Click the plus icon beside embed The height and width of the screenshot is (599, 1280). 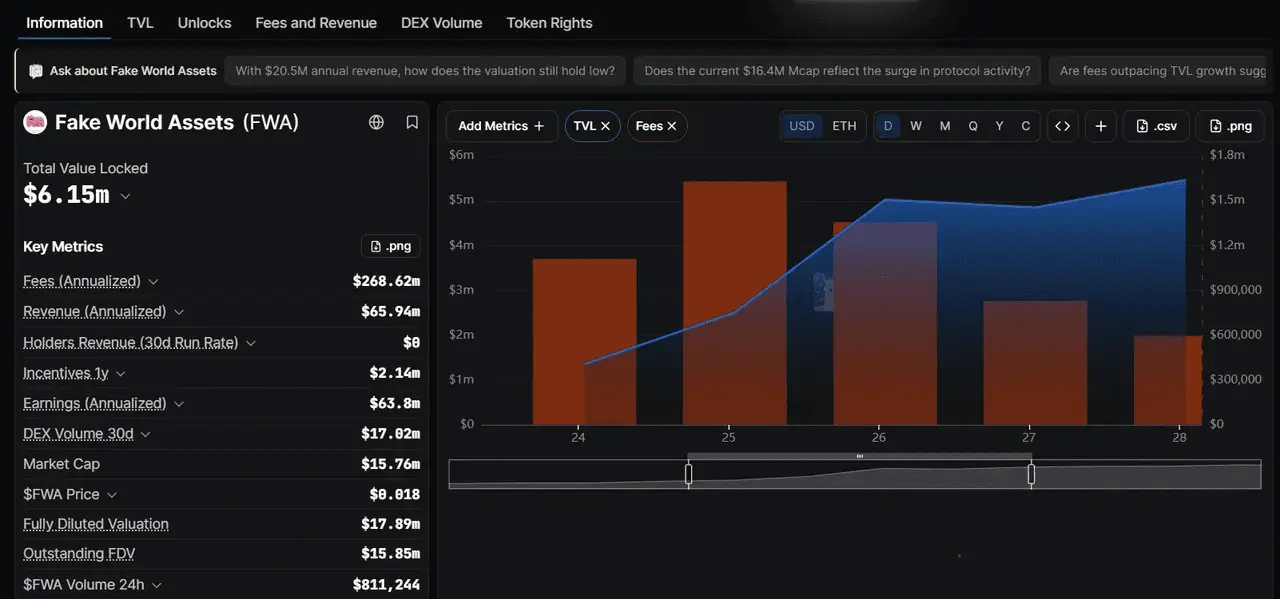(1101, 126)
